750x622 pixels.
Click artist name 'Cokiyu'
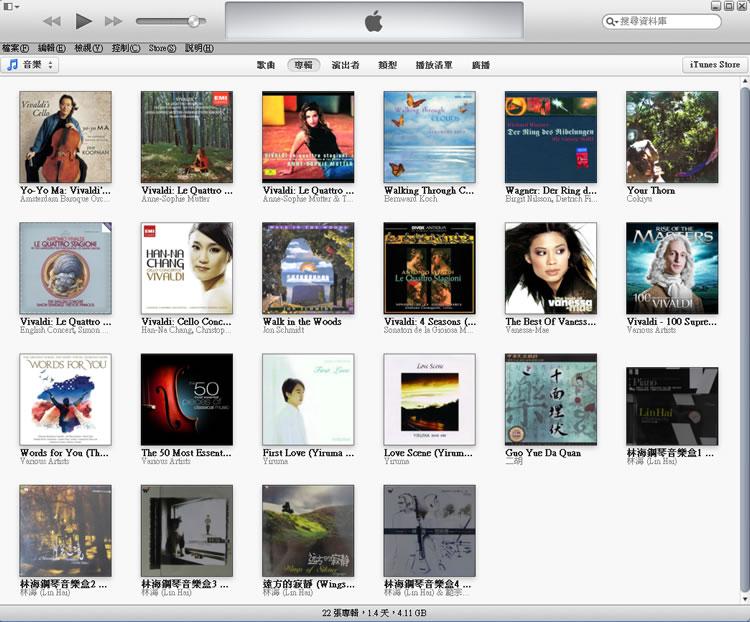pos(639,199)
